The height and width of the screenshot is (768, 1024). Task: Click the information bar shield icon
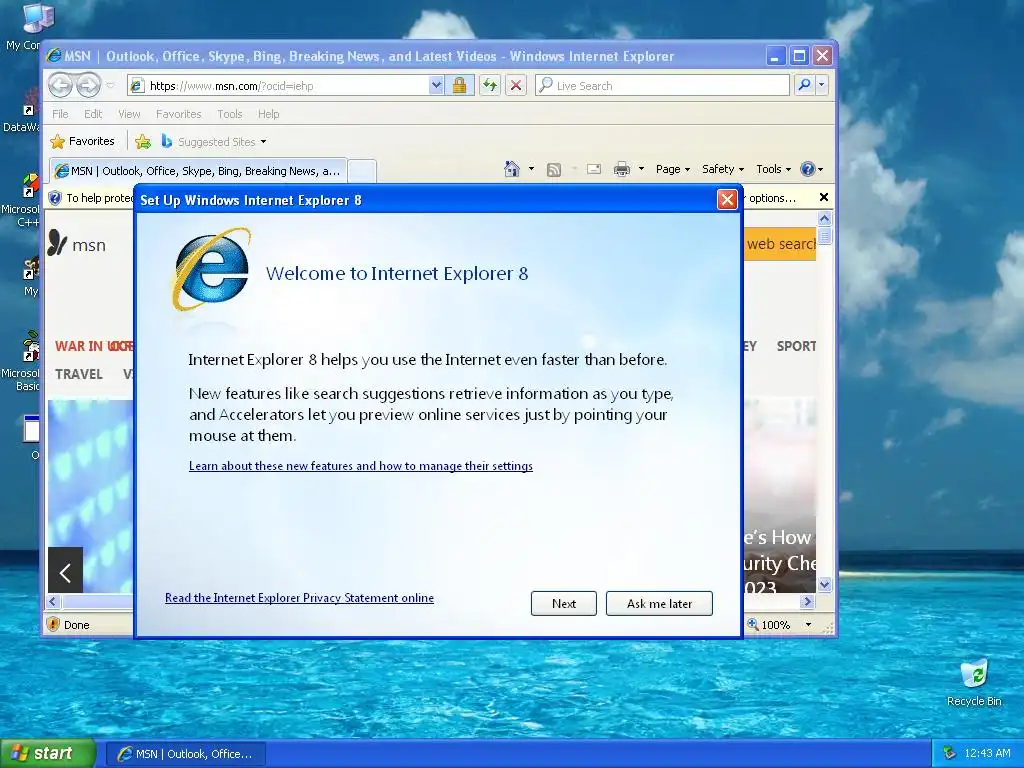(56, 198)
